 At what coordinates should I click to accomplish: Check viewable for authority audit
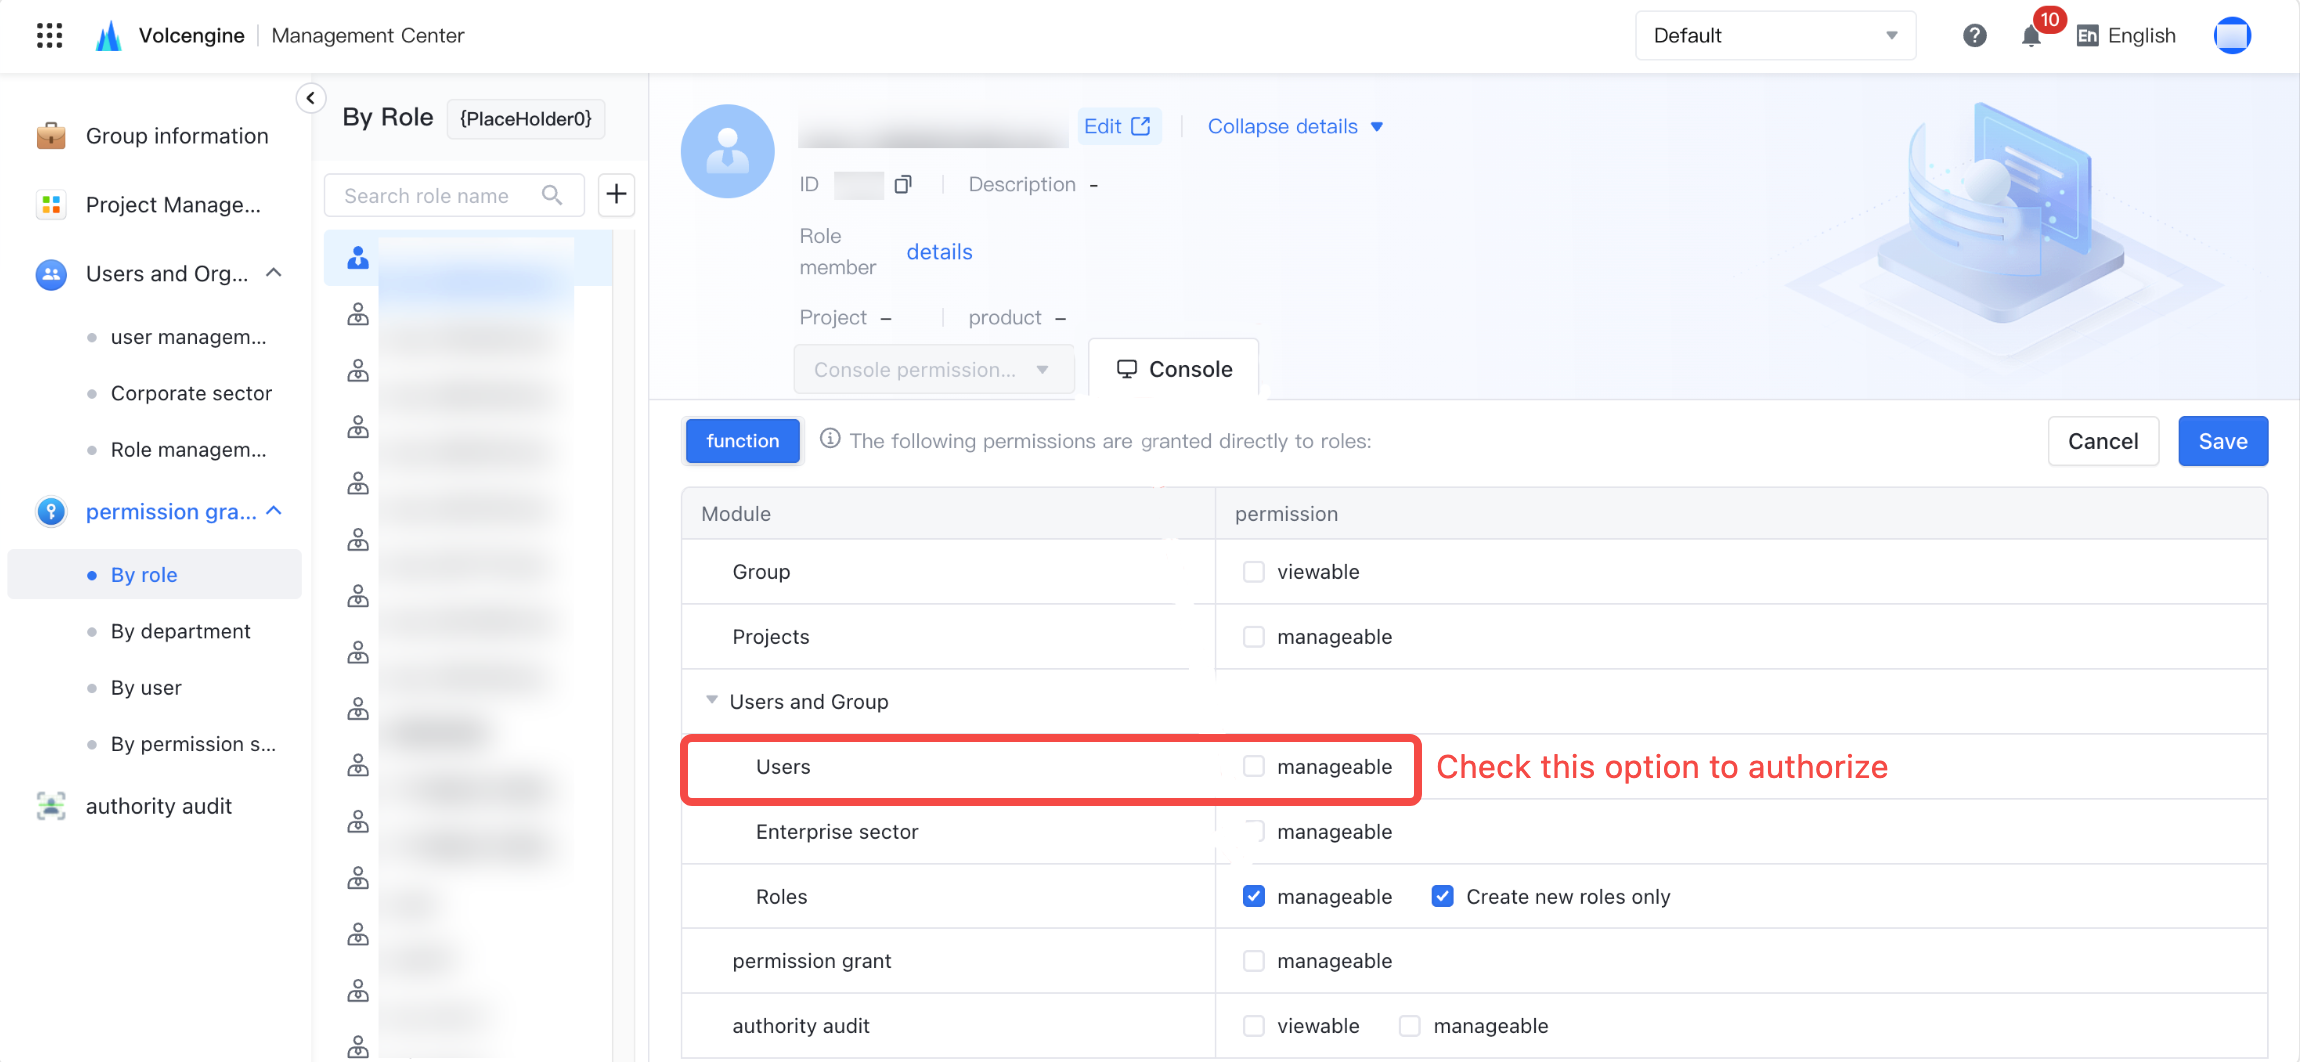click(1254, 1026)
